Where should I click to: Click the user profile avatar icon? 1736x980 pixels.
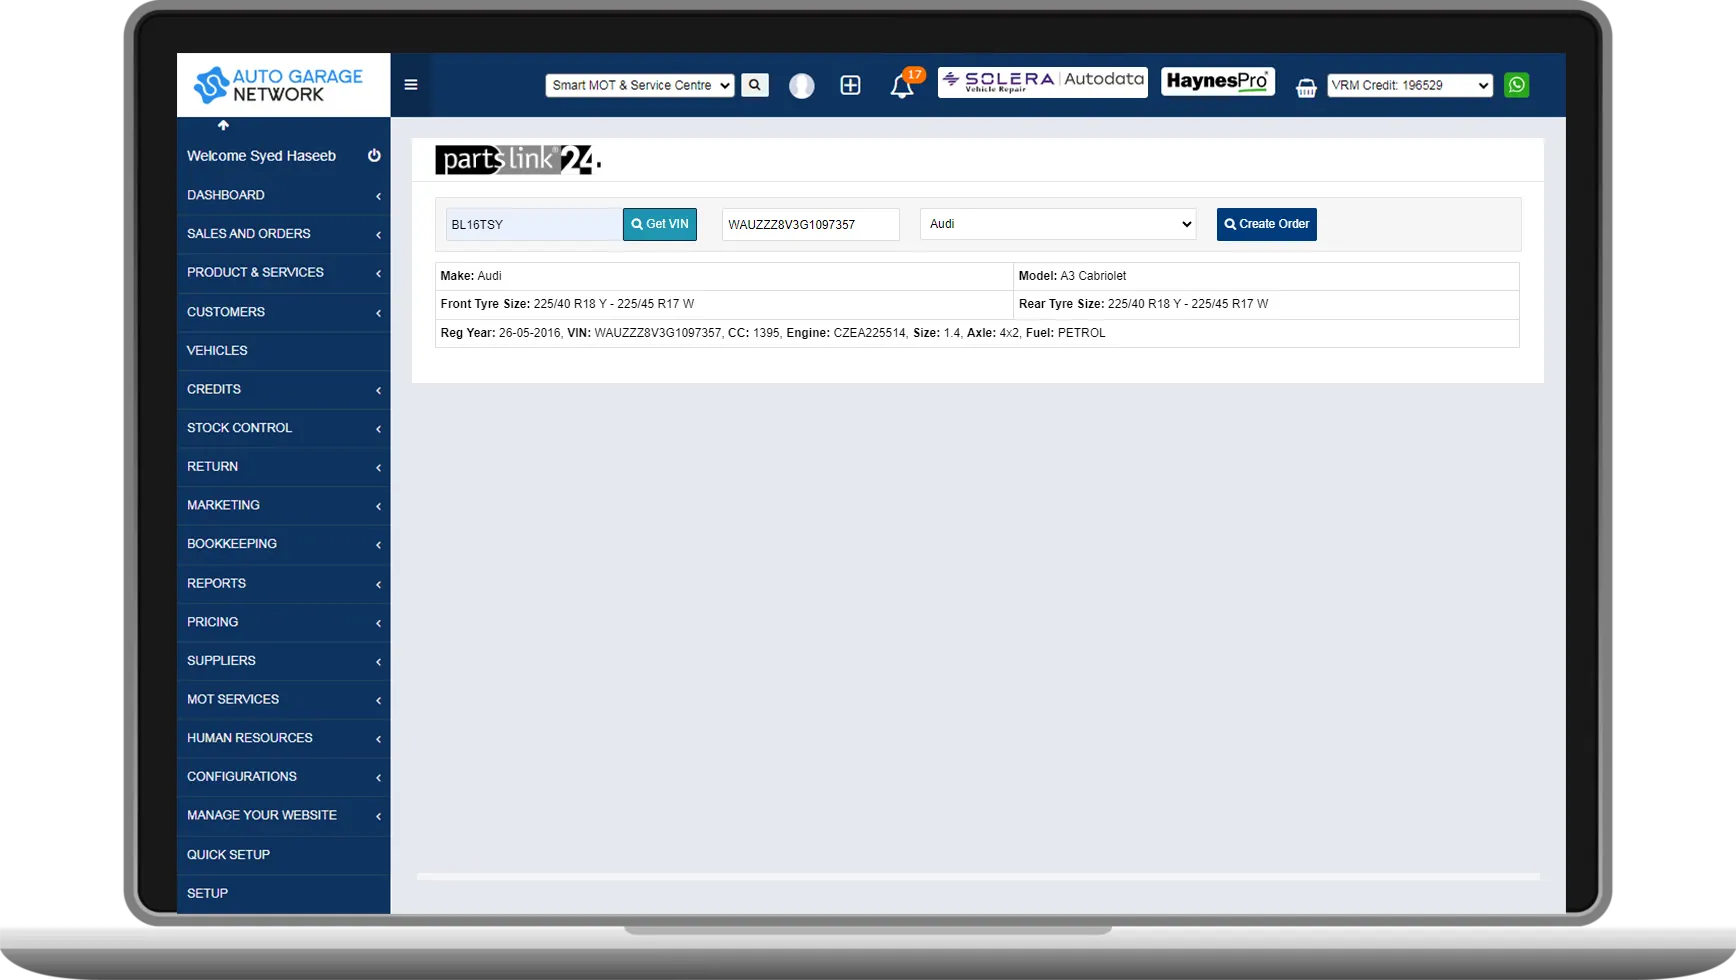pyautogui.click(x=801, y=86)
